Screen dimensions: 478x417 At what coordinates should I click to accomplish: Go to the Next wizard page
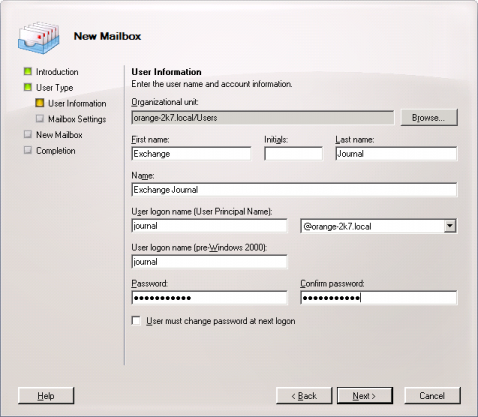[365, 396]
